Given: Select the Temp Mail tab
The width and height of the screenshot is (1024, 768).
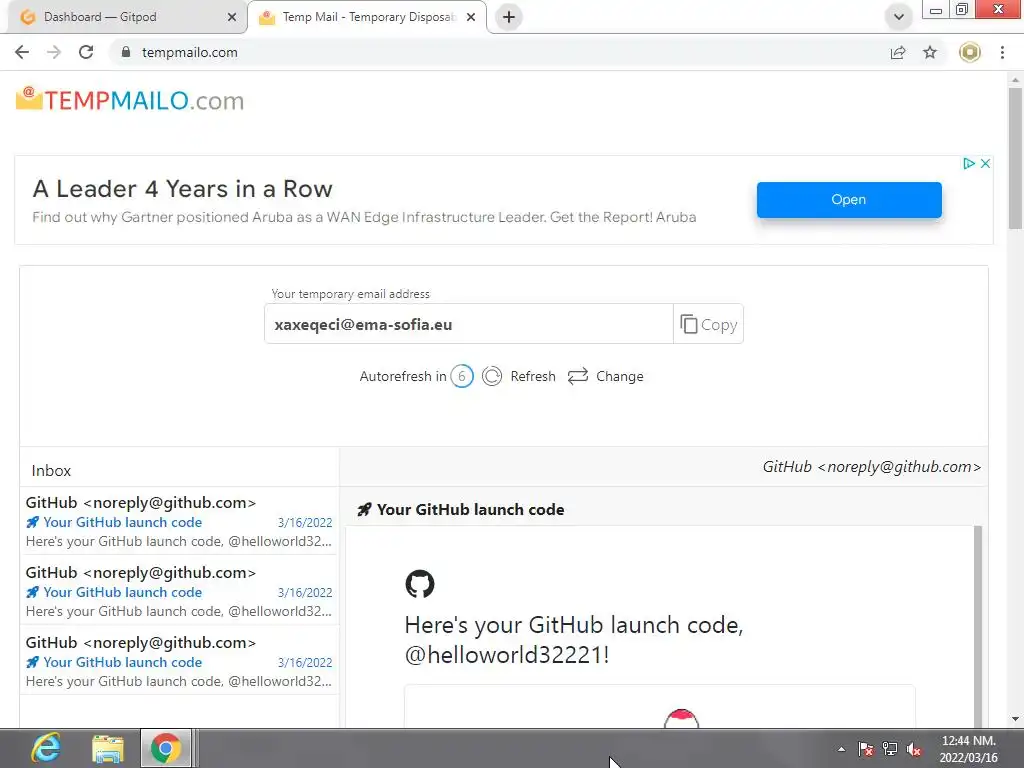Looking at the screenshot, I should 367,17.
